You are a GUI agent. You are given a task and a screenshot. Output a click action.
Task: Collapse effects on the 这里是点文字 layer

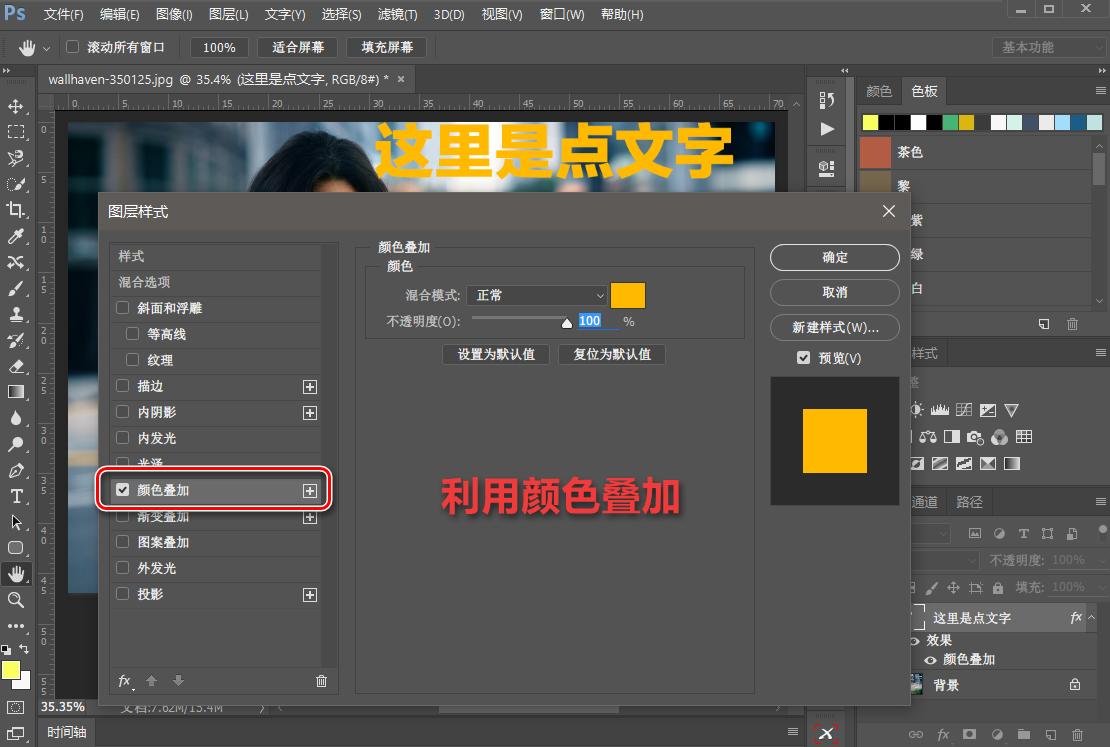pos(1090,617)
